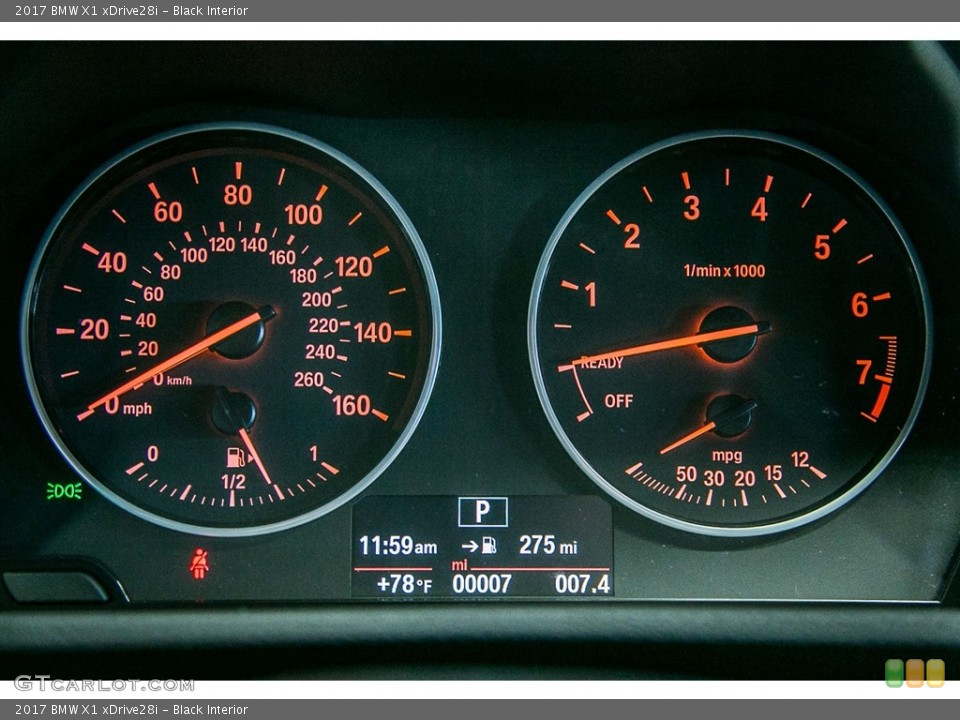Click the fuel pump icon on fuel gauge
This screenshot has width=960, height=720.
236,457
